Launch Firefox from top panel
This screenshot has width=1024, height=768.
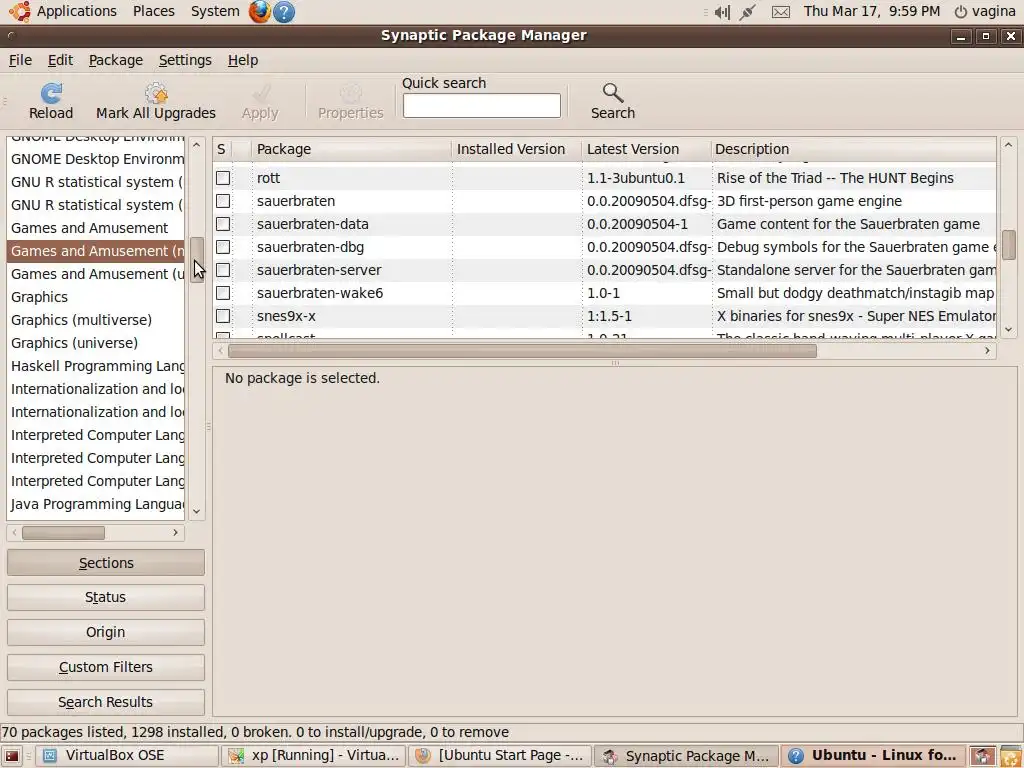tap(260, 12)
